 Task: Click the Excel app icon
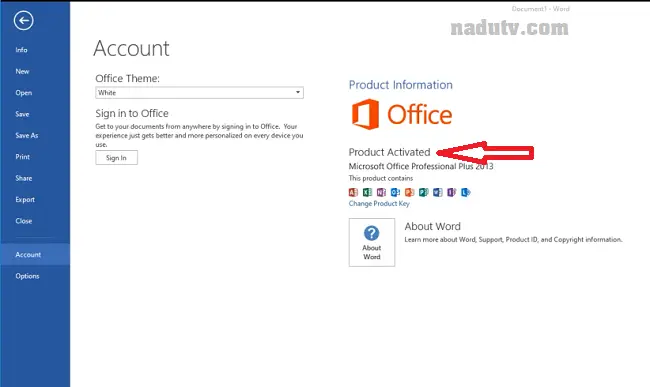[x=367, y=192]
